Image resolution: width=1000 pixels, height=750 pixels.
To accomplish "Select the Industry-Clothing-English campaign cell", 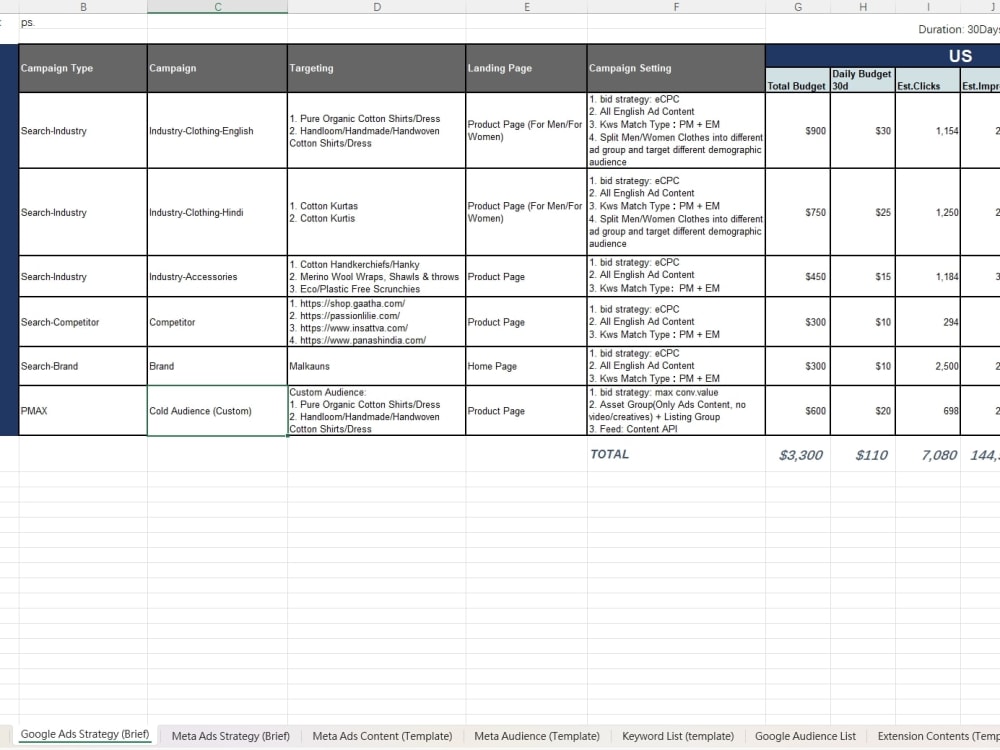I will click(217, 131).
